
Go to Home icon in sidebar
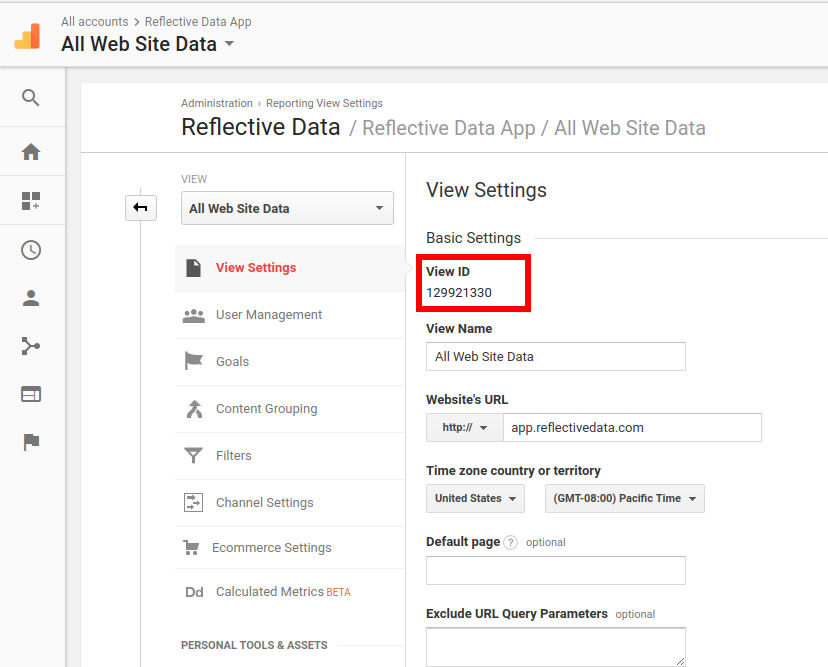pos(31,152)
